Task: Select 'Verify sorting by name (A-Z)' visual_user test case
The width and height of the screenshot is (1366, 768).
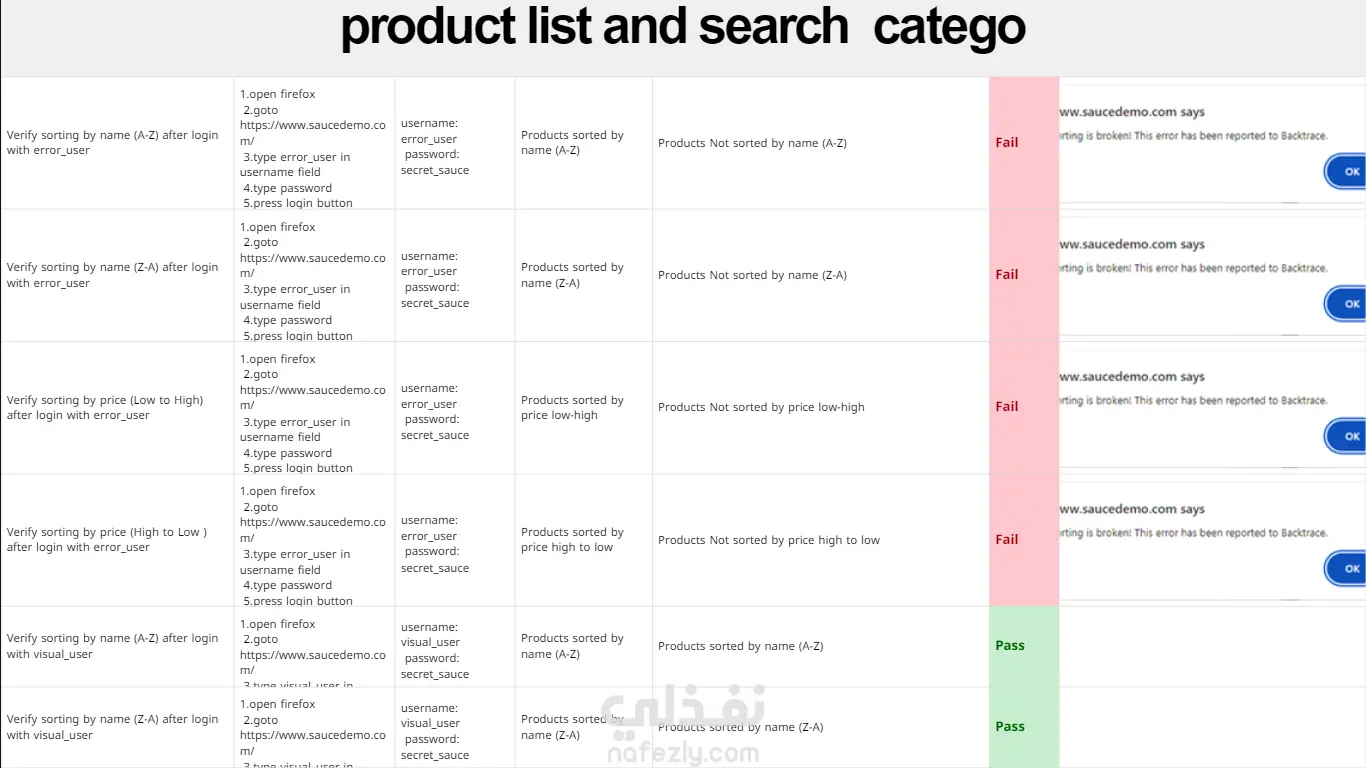Action: (112, 646)
